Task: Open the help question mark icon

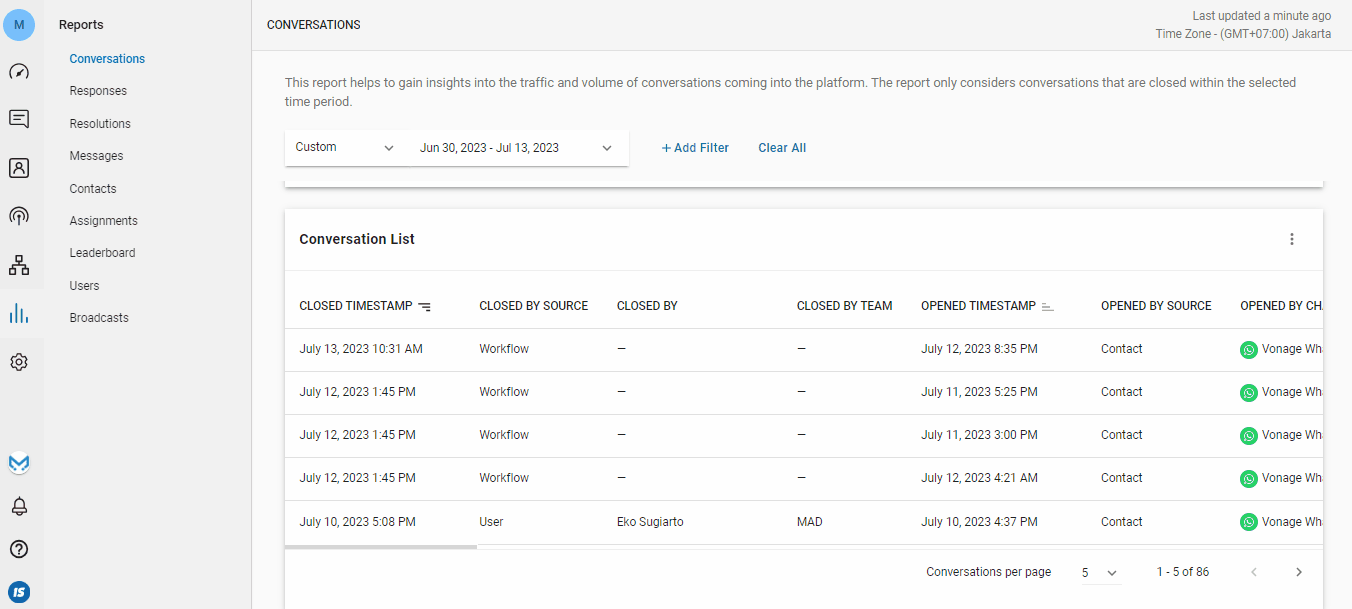Action: tap(19, 549)
